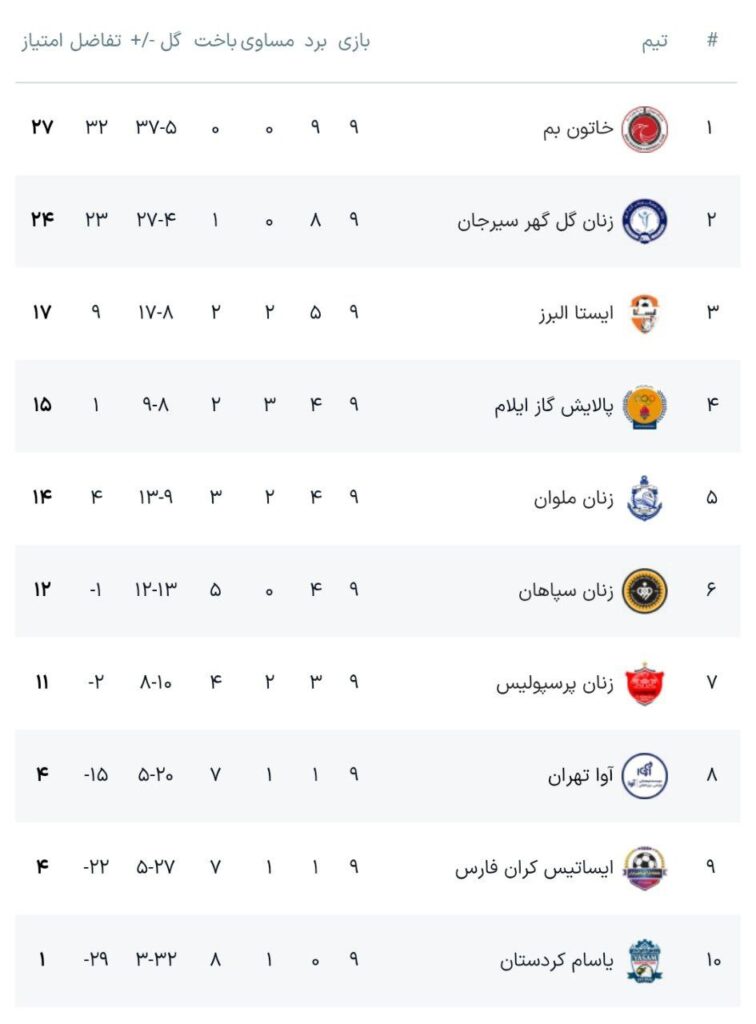The height and width of the screenshot is (1024, 756).
Task: Click the بازی column header
Action: 353,41
